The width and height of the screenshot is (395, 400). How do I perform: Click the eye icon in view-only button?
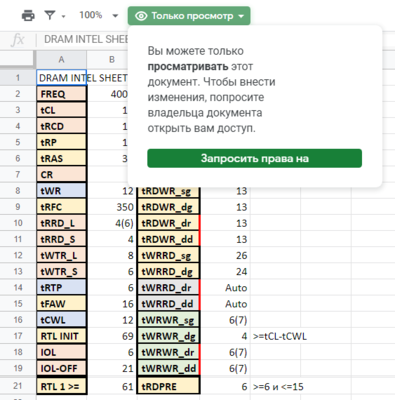(141, 16)
